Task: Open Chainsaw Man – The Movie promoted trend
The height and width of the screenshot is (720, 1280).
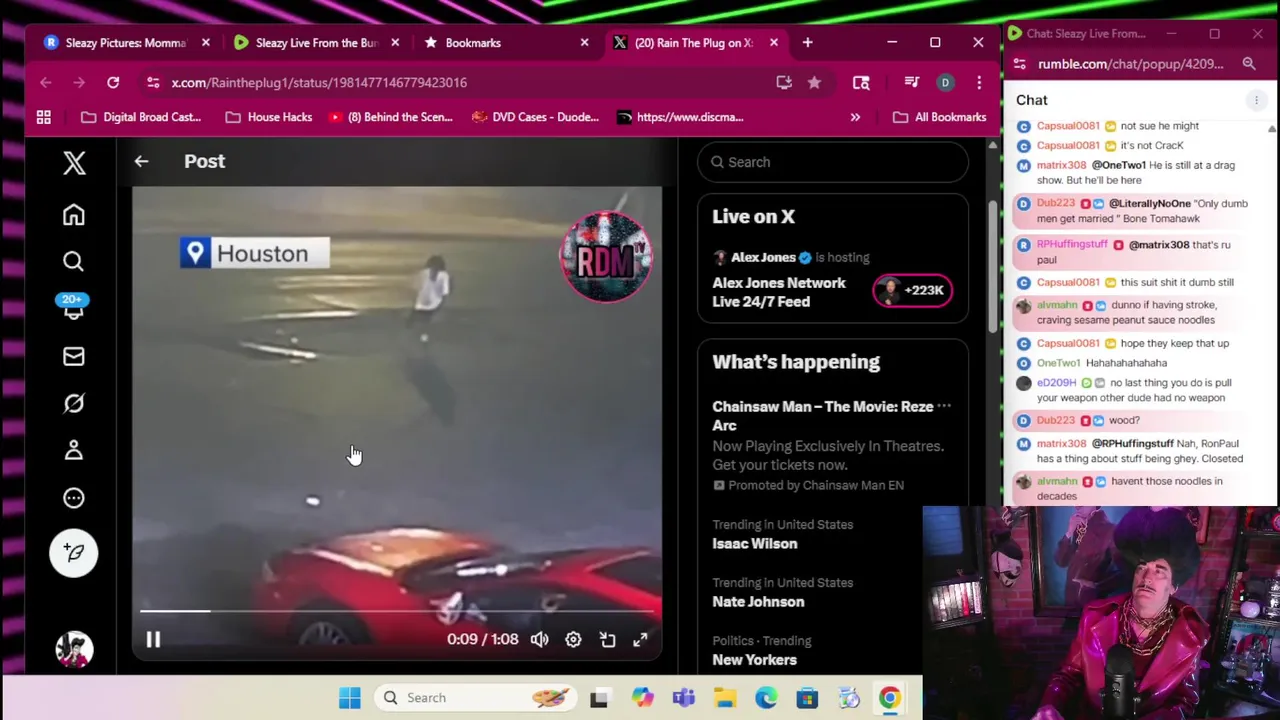Action: tap(823, 416)
